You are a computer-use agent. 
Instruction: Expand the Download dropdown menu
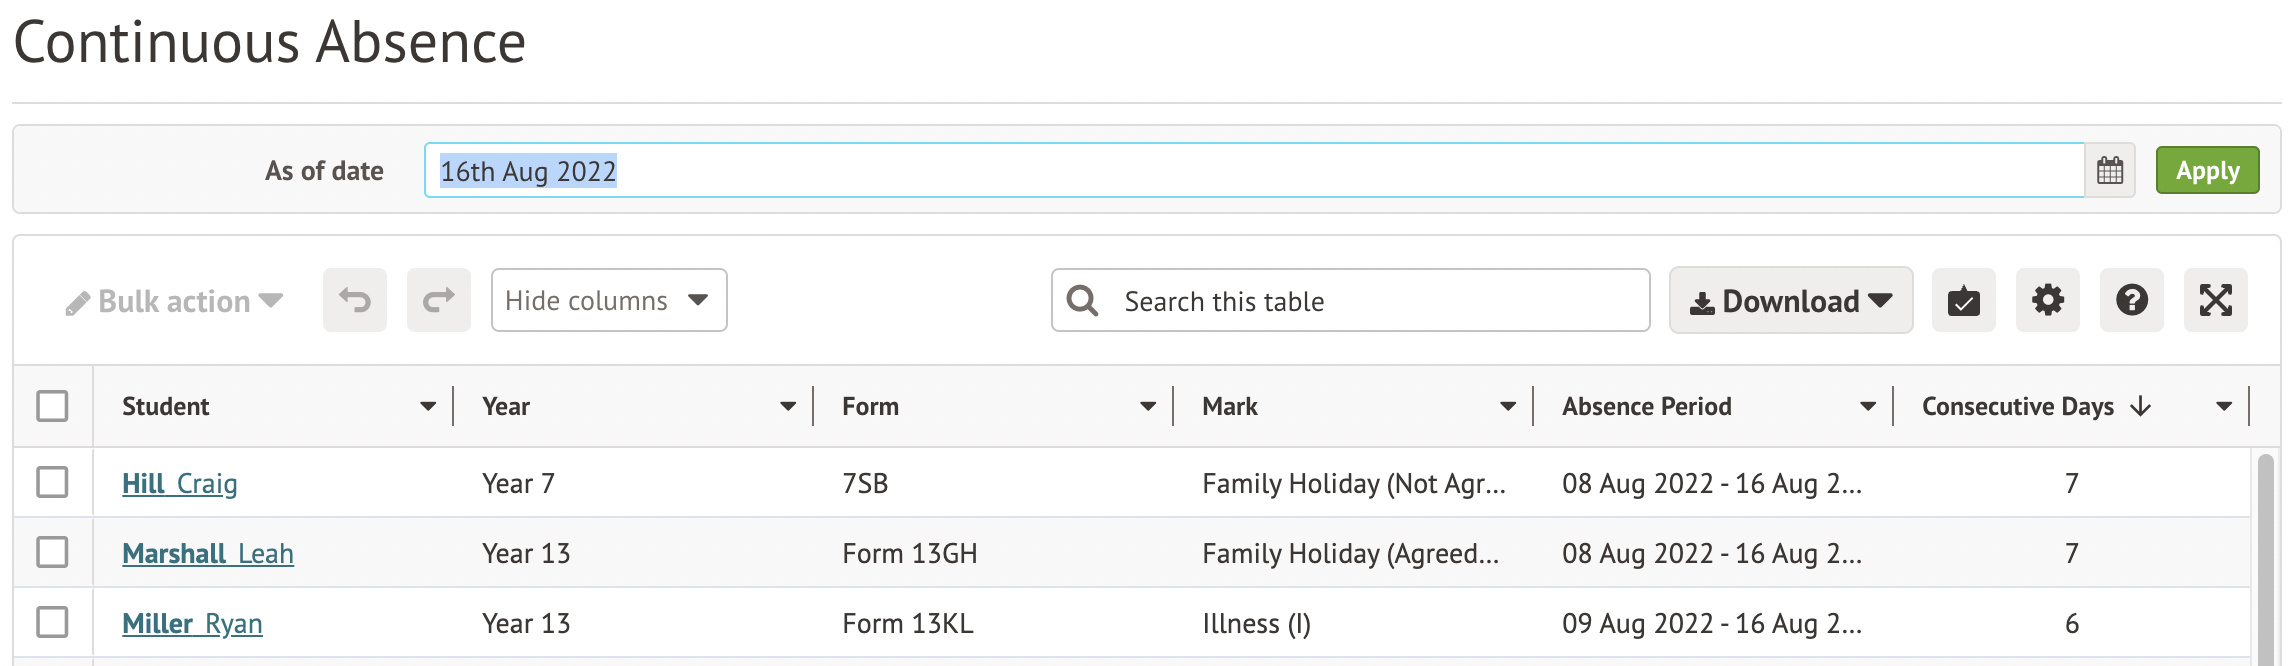pyautogui.click(x=1790, y=301)
